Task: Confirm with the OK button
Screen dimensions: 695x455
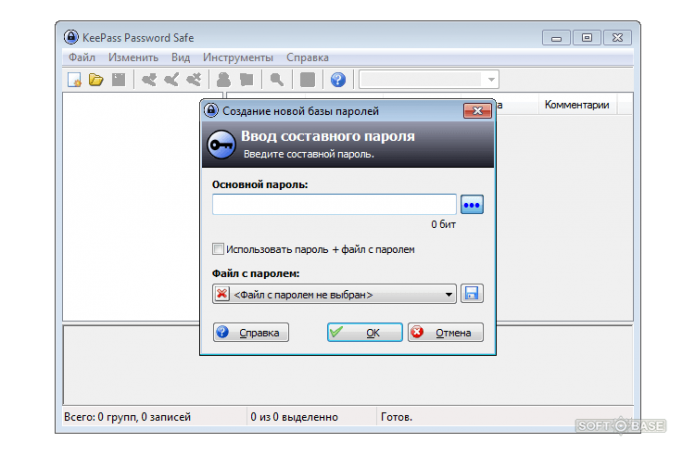Action: [365, 332]
